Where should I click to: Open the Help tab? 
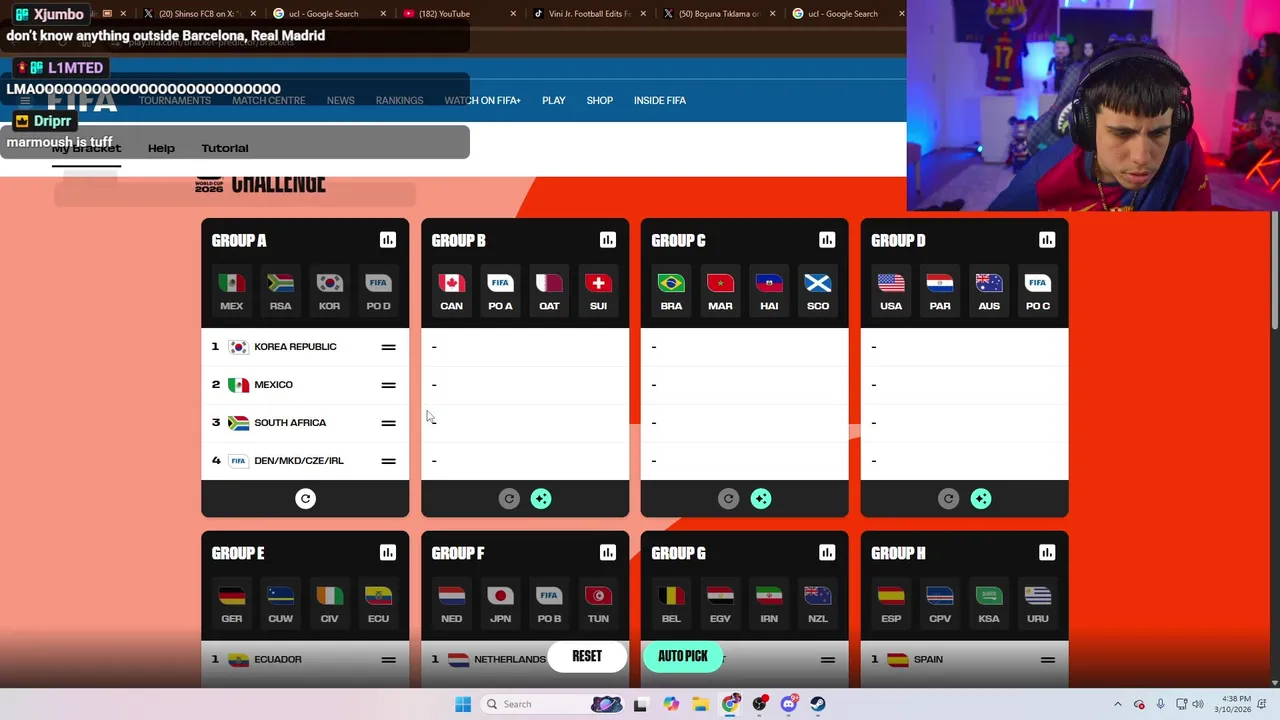[161, 148]
